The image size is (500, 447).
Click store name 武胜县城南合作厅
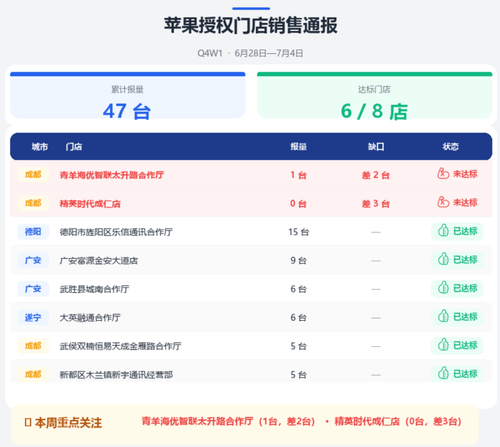94,289
